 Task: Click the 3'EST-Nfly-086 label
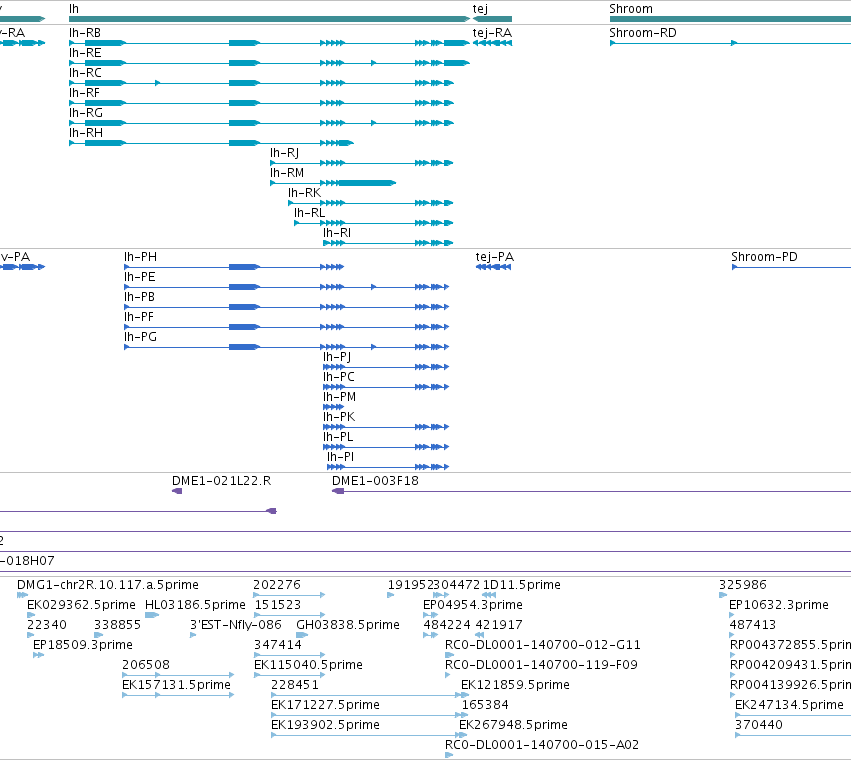pos(236,625)
